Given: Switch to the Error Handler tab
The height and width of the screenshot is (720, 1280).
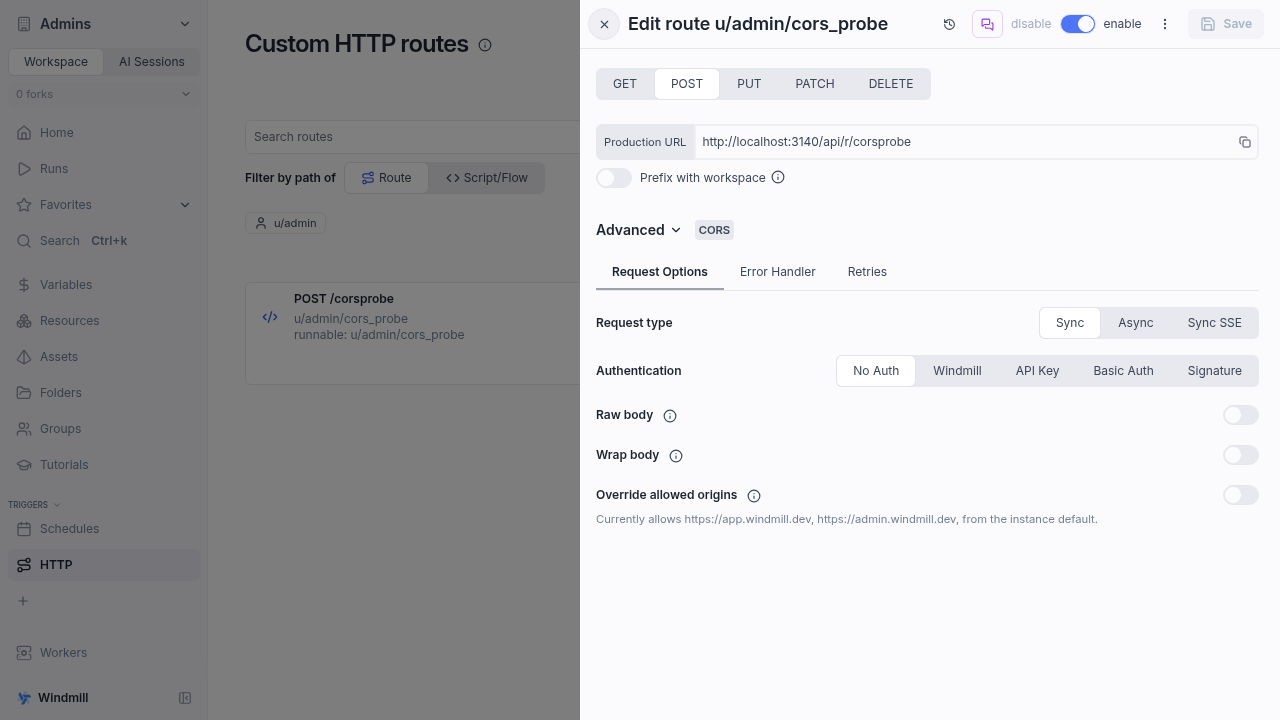Looking at the screenshot, I should click(x=778, y=272).
